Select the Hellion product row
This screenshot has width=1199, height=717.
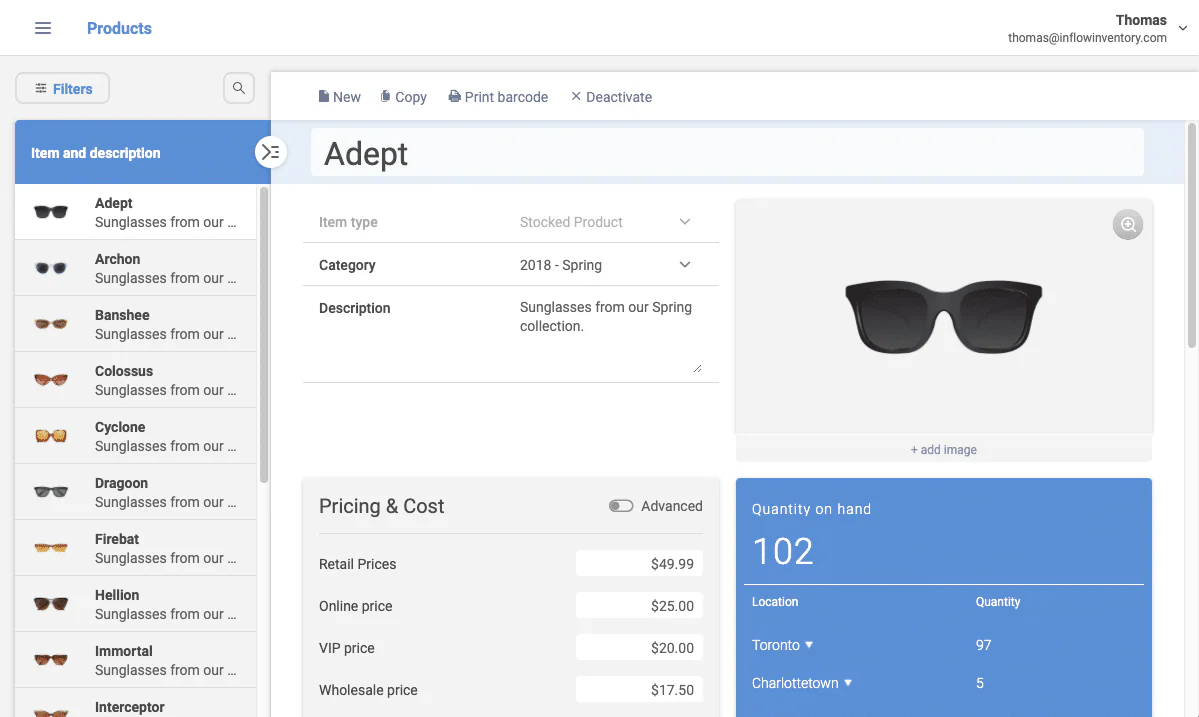click(x=135, y=604)
